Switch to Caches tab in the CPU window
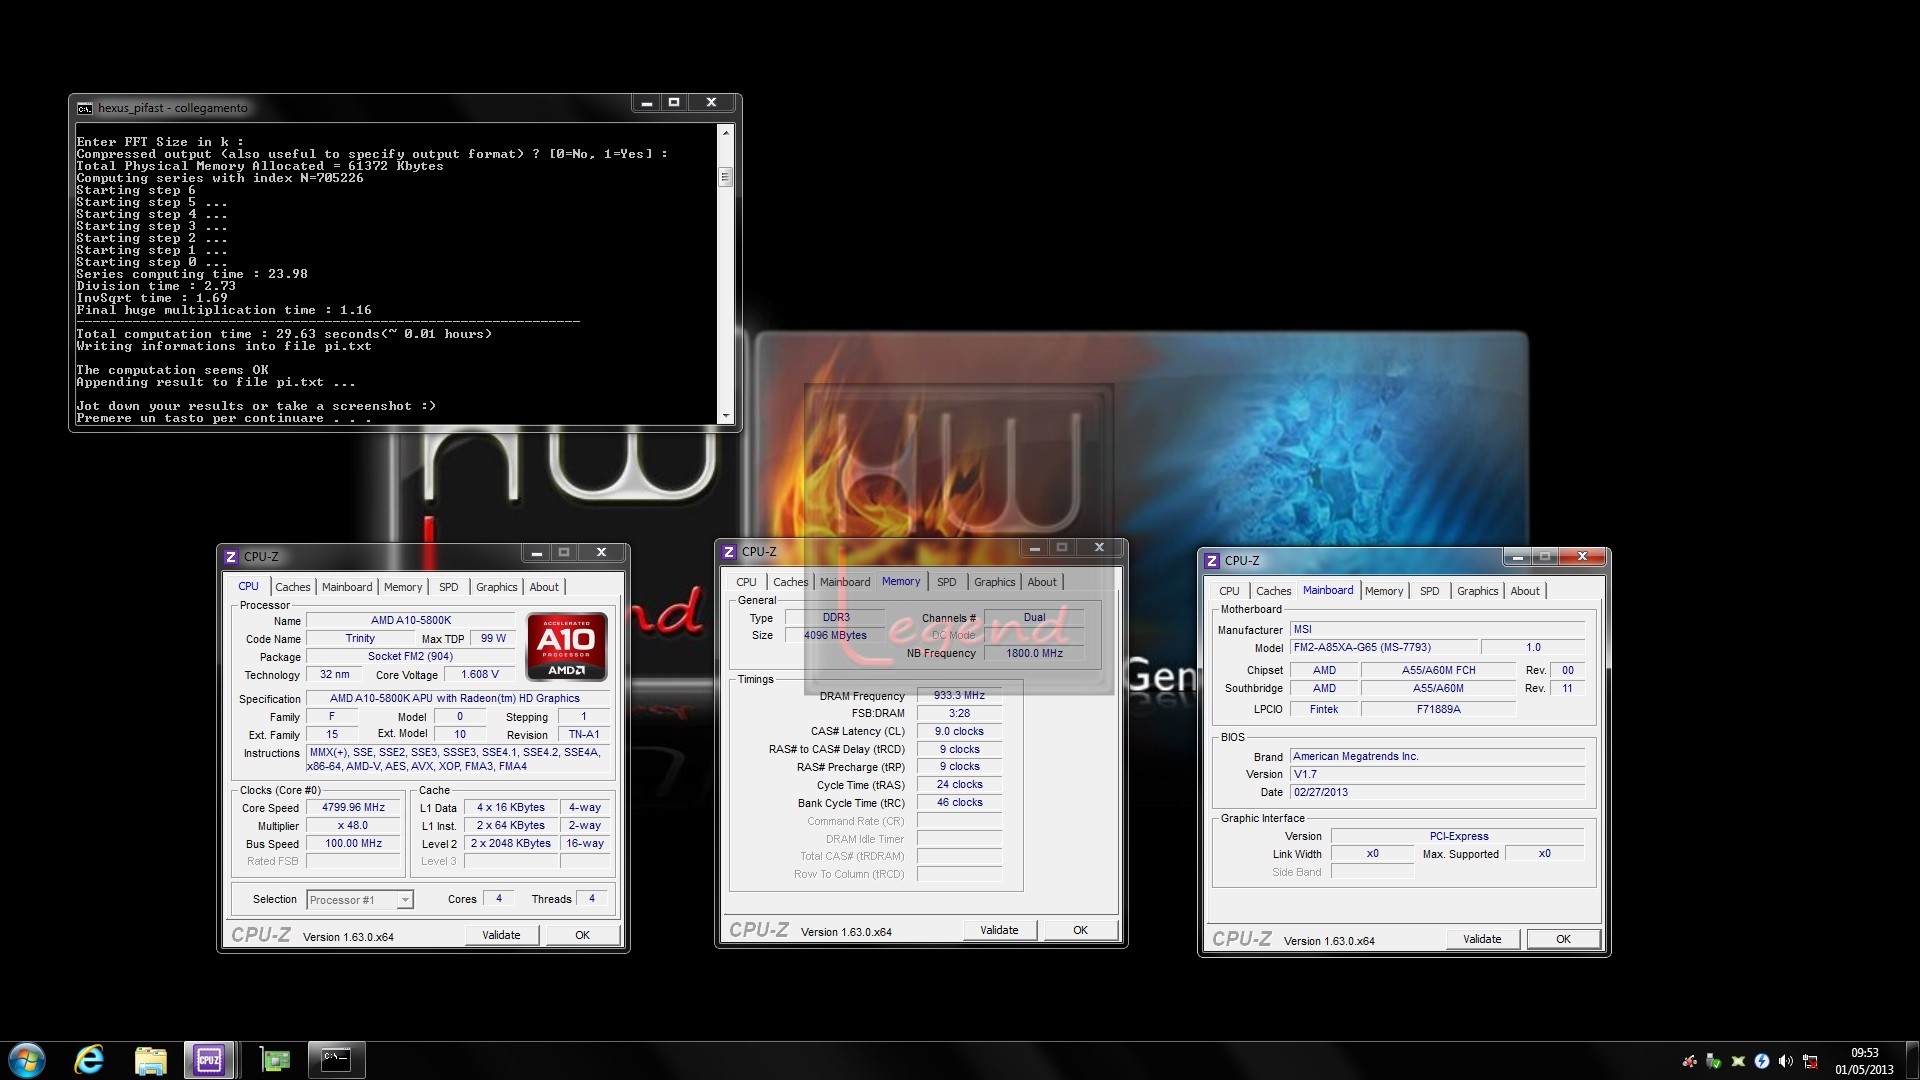The image size is (1920, 1080). point(293,587)
